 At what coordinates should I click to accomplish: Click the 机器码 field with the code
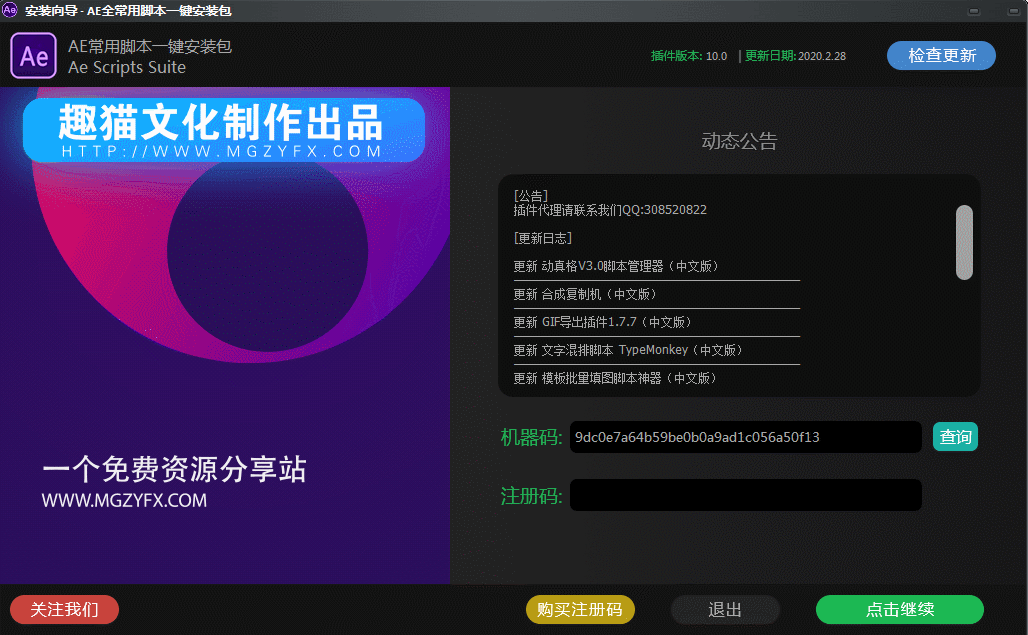[745, 437]
